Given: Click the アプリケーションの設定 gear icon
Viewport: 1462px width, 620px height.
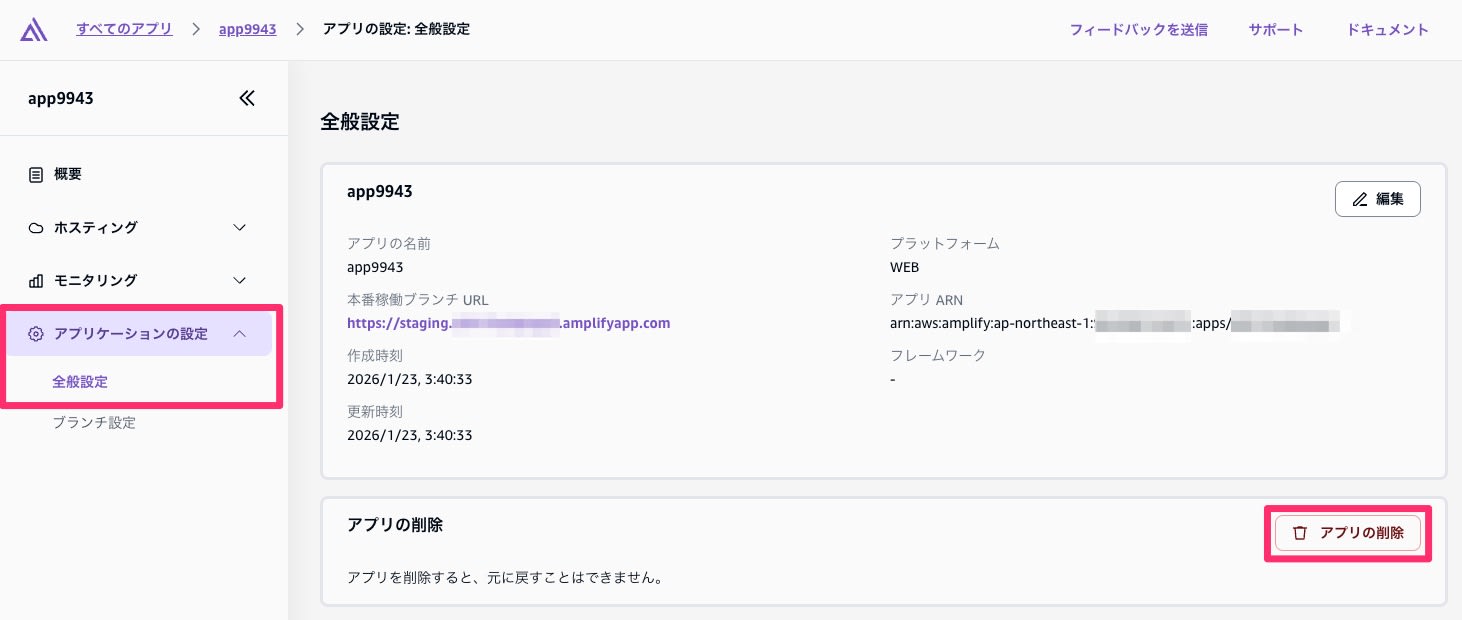Looking at the screenshot, I should coord(36,334).
